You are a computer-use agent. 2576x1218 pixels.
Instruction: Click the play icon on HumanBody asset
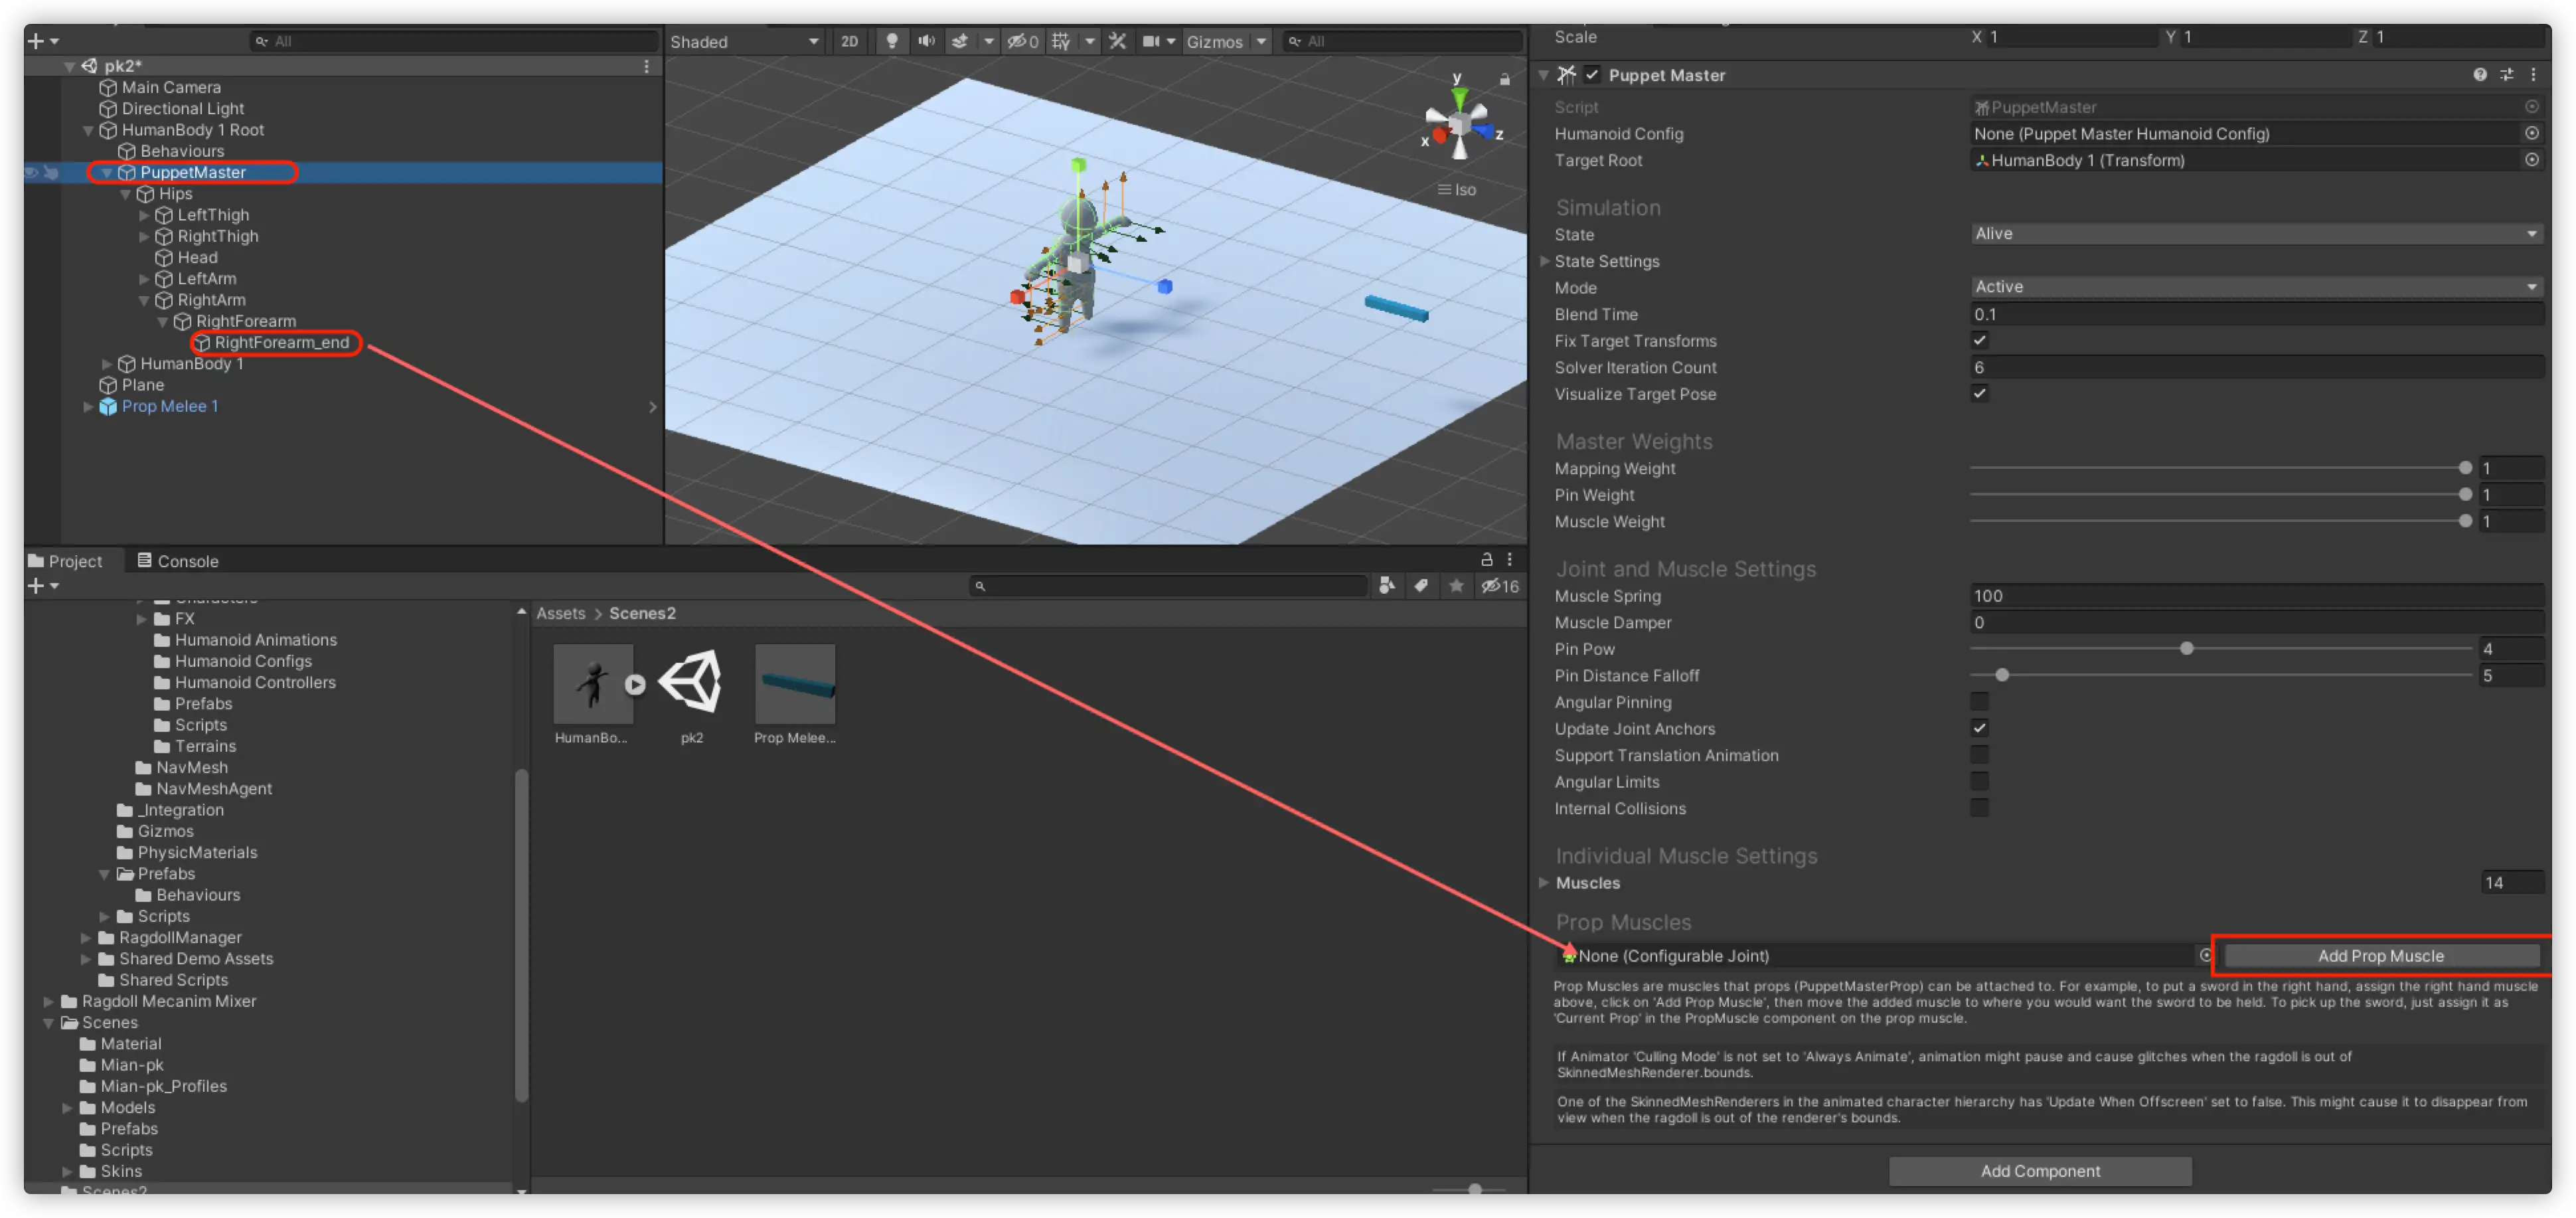tap(635, 685)
